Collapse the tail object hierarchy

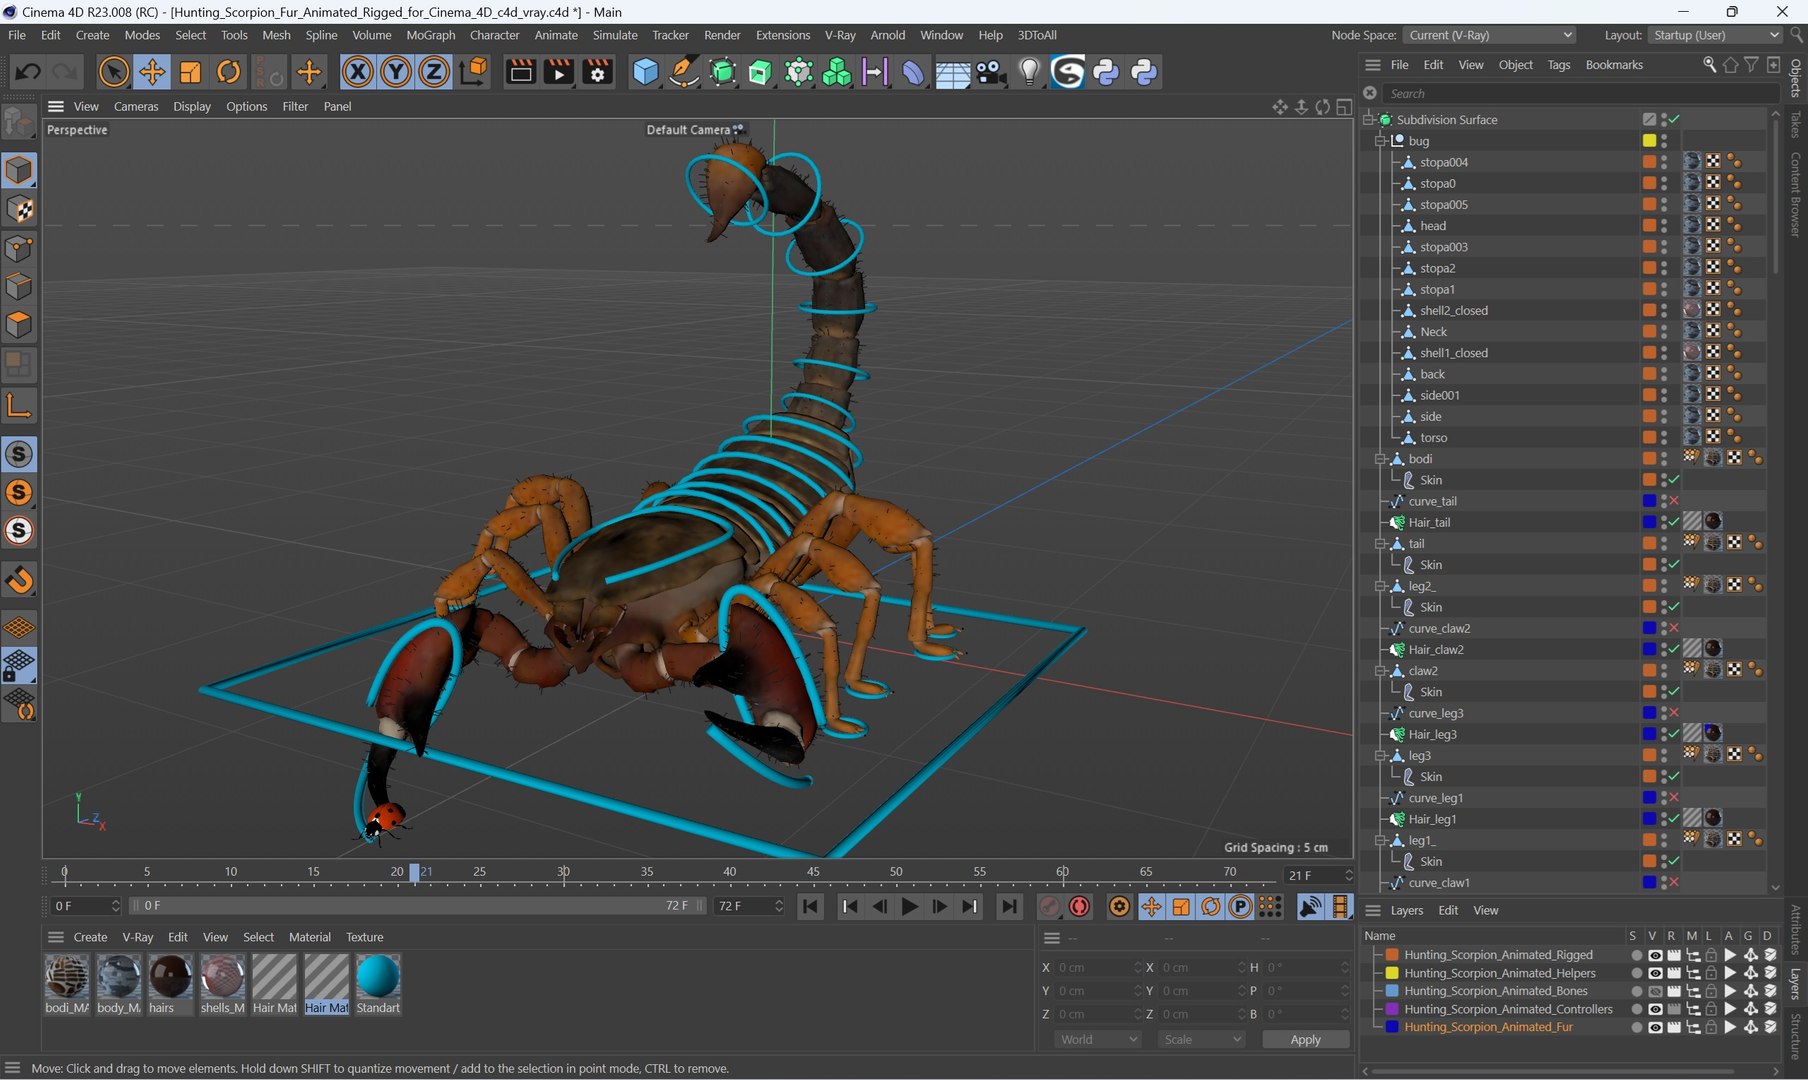coord(1380,544)
